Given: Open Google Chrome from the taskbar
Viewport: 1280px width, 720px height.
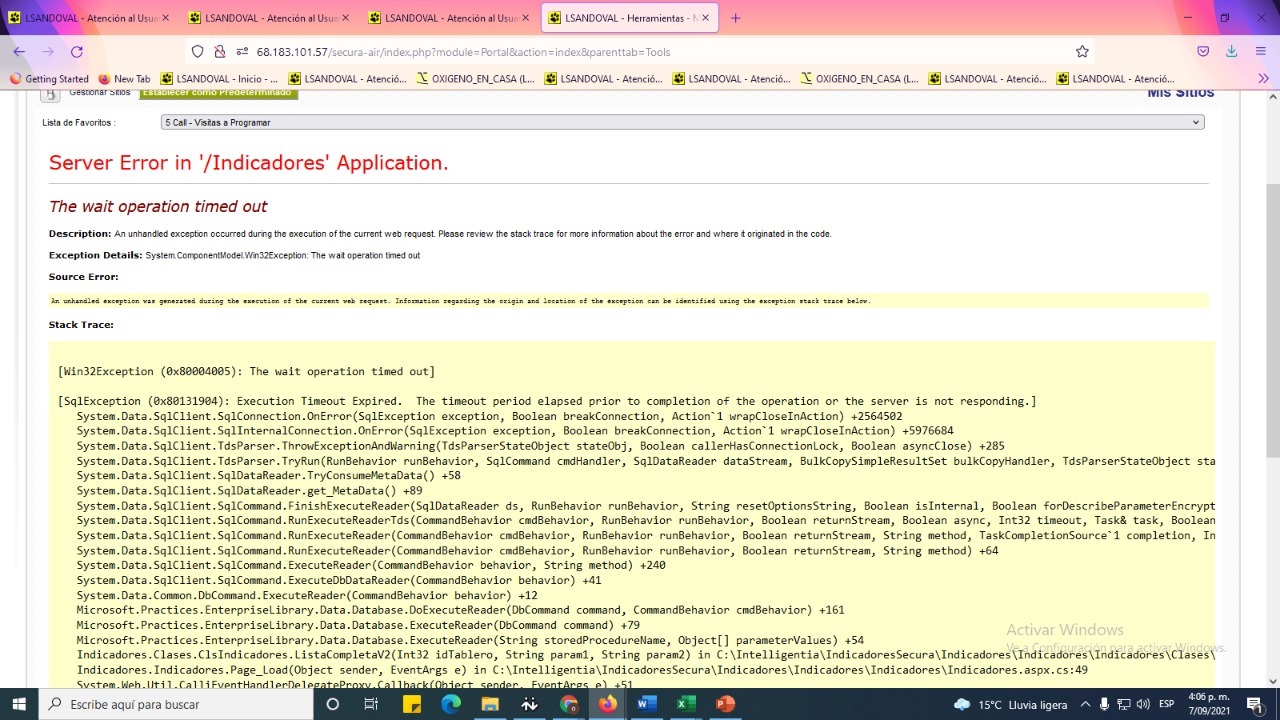Looking at the screenshot, I should coord(569,704).
